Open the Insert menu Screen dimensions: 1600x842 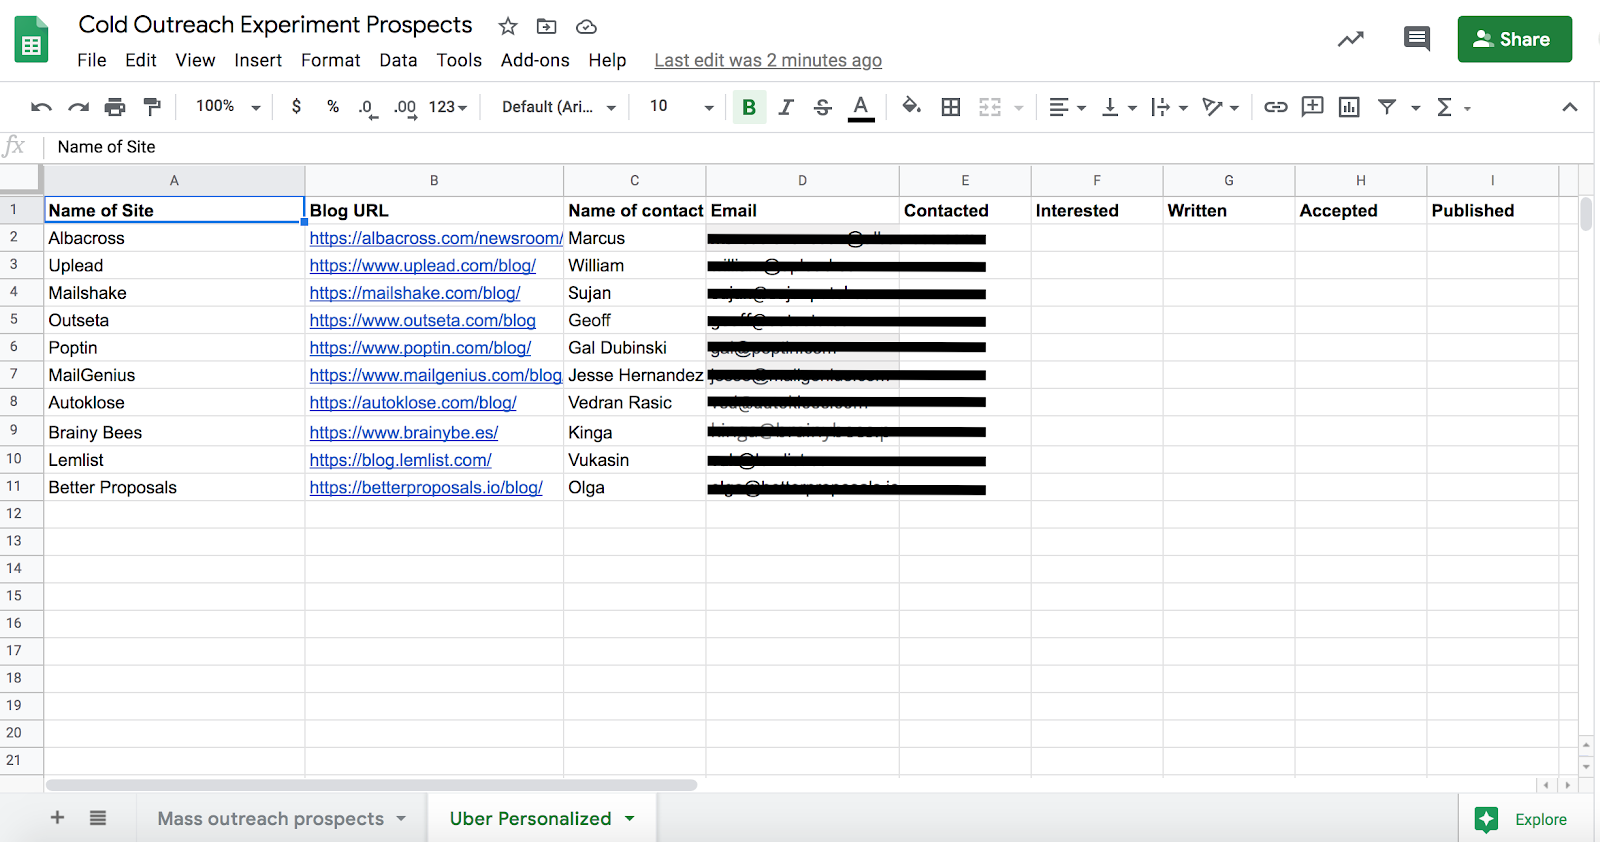pos(258,60)
